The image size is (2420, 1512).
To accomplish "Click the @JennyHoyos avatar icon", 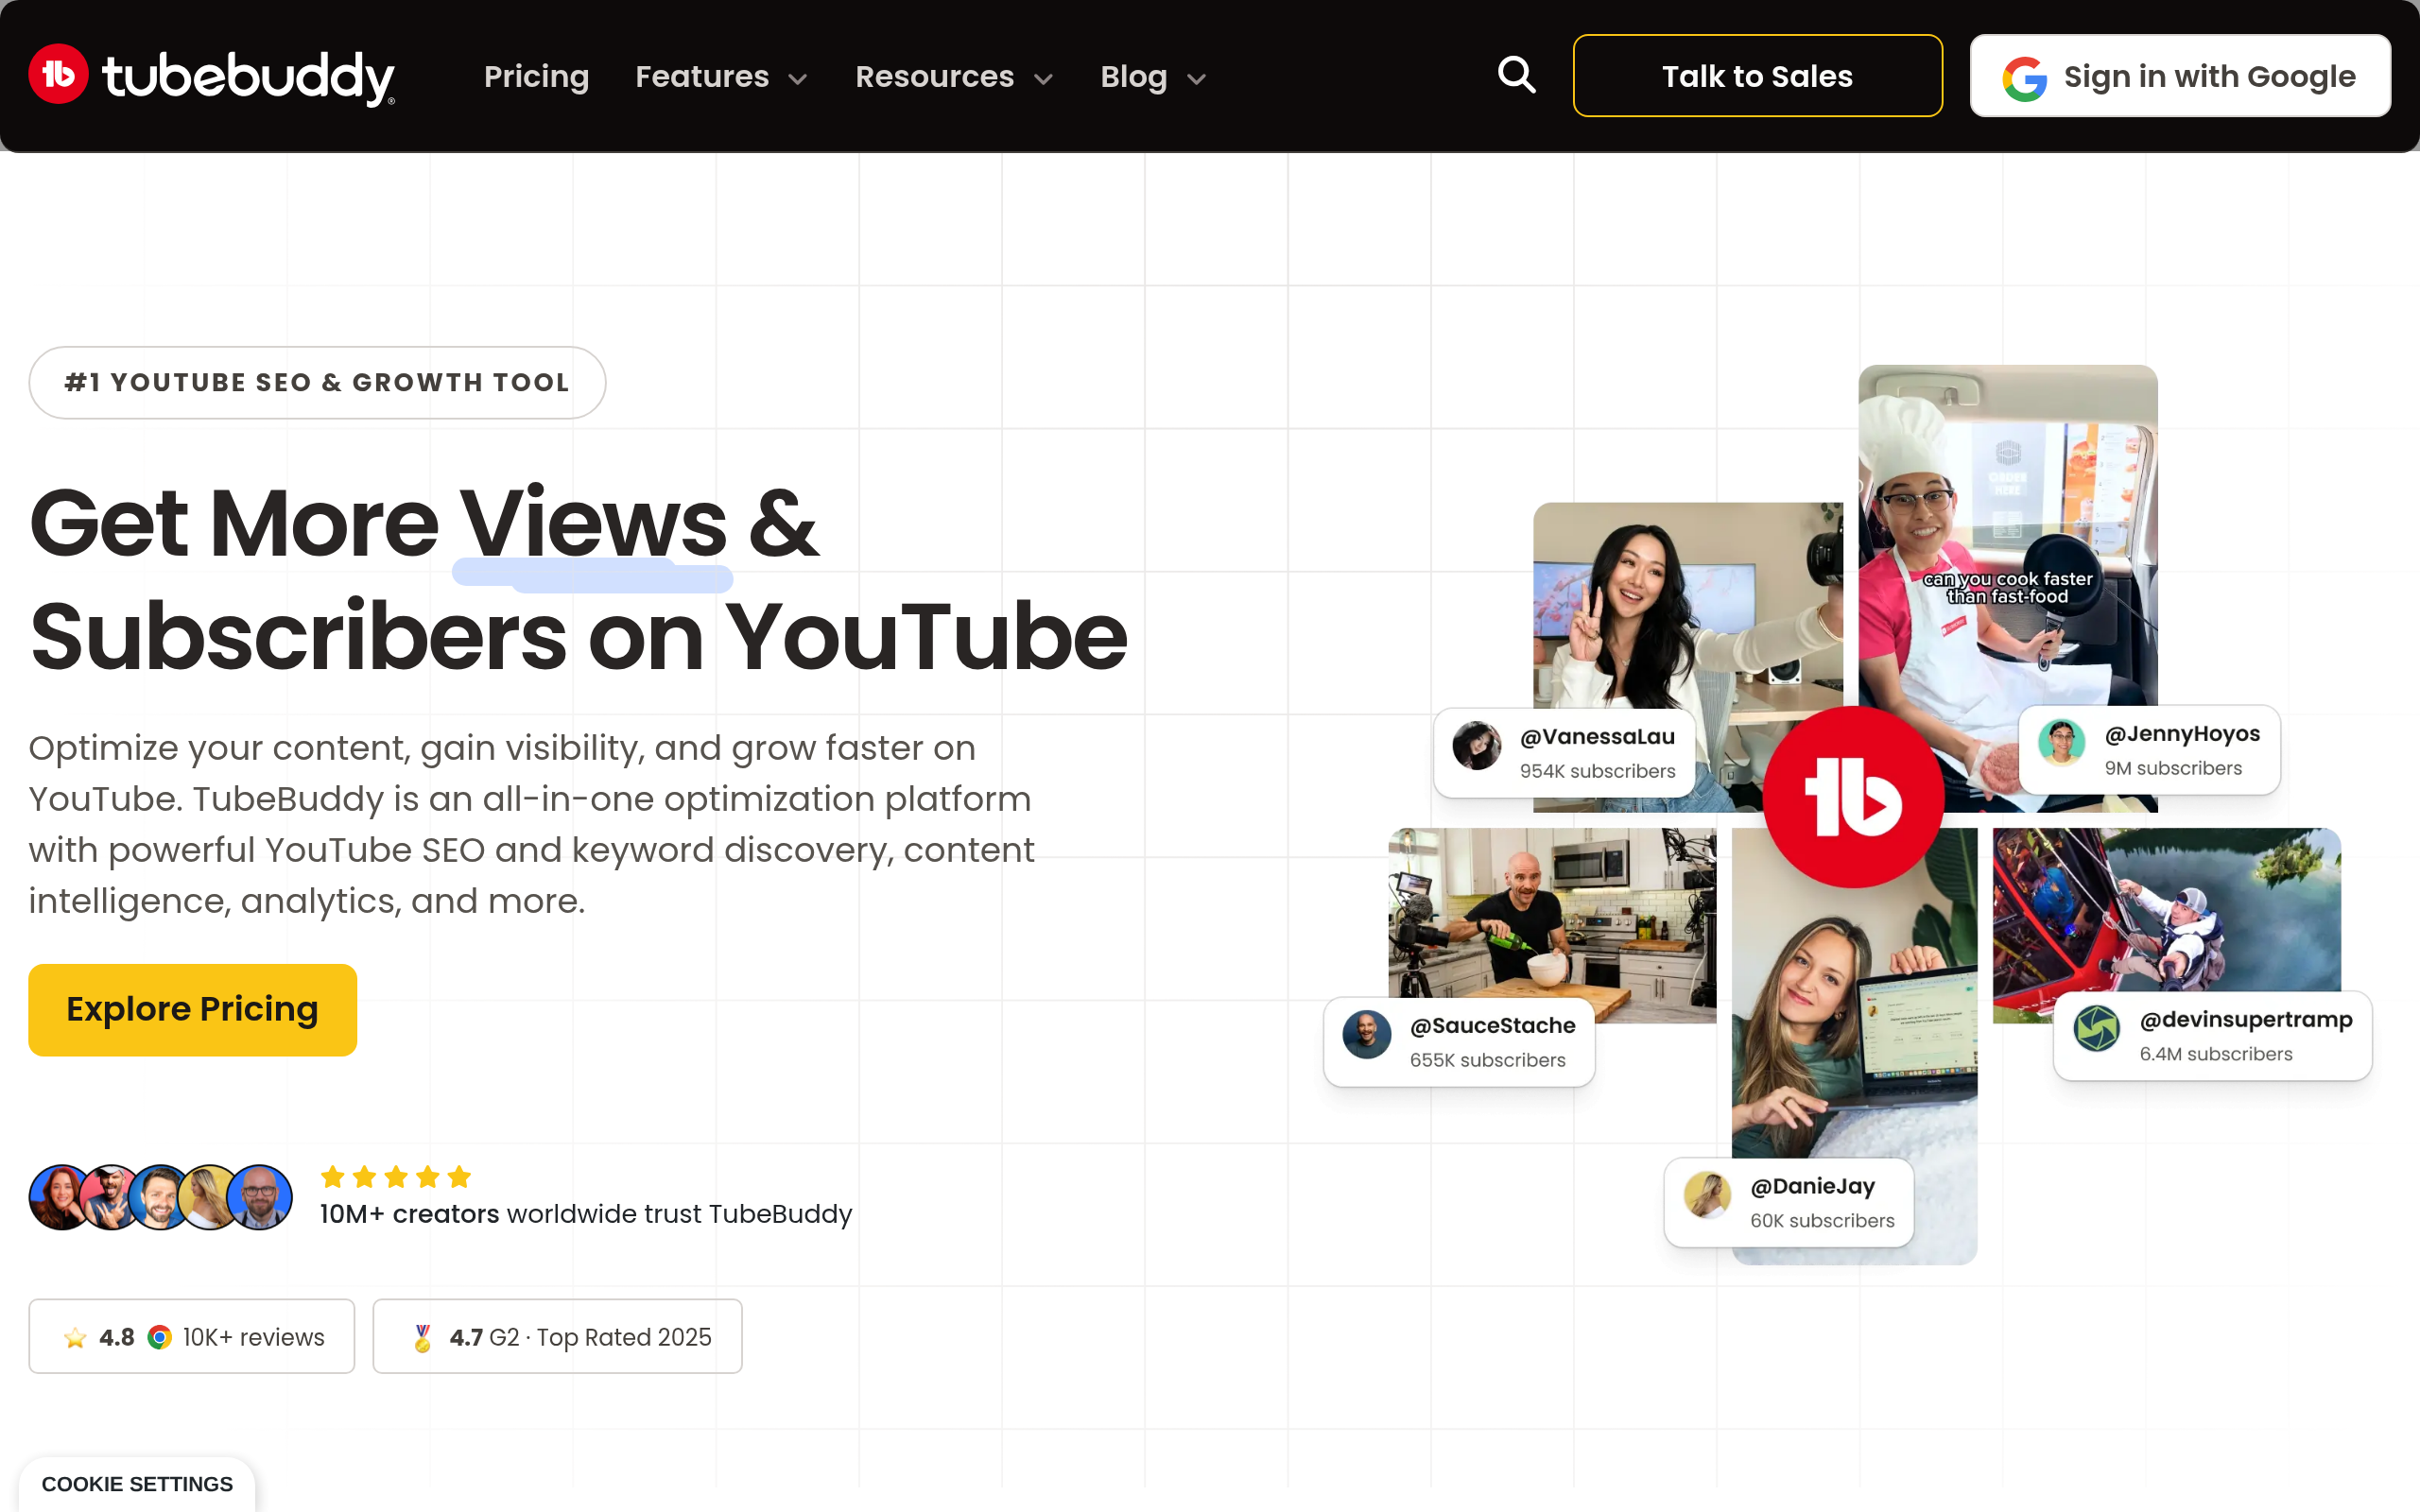I will [x=2062, y=743].
